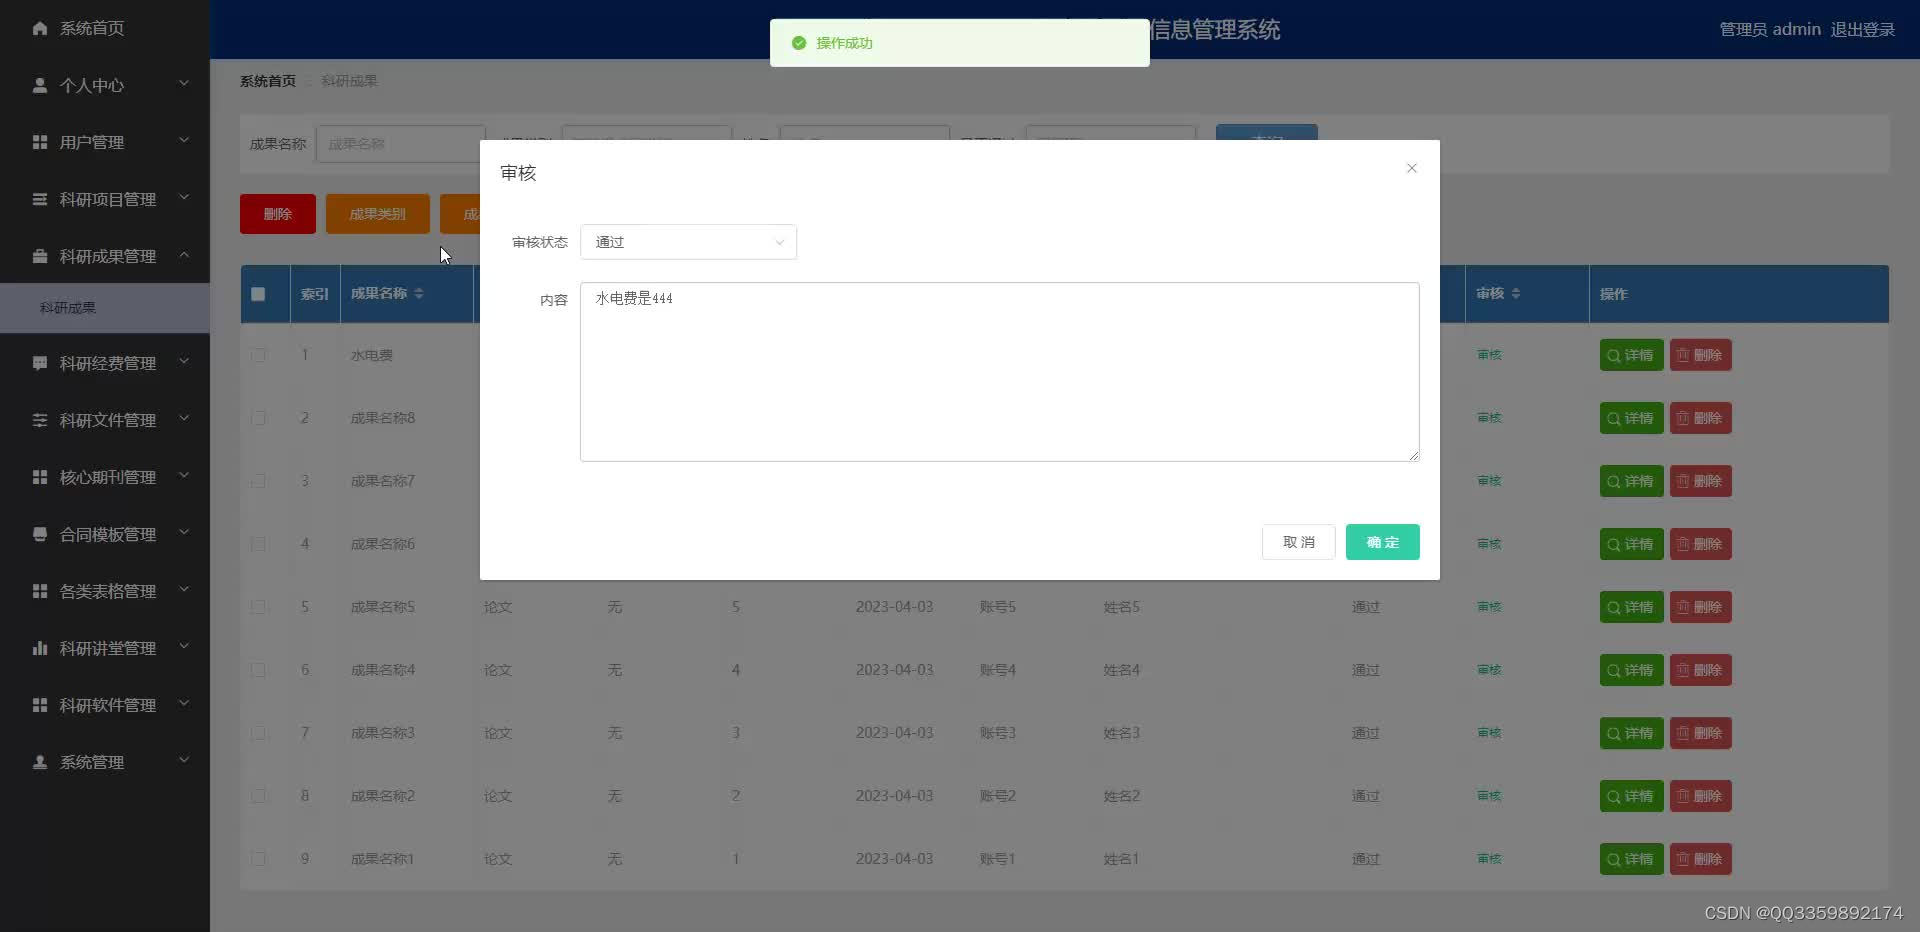Click the grid icon for 用户管理
The width and height of the screenshot is (1920, 932).
click(x=40, y=142)
